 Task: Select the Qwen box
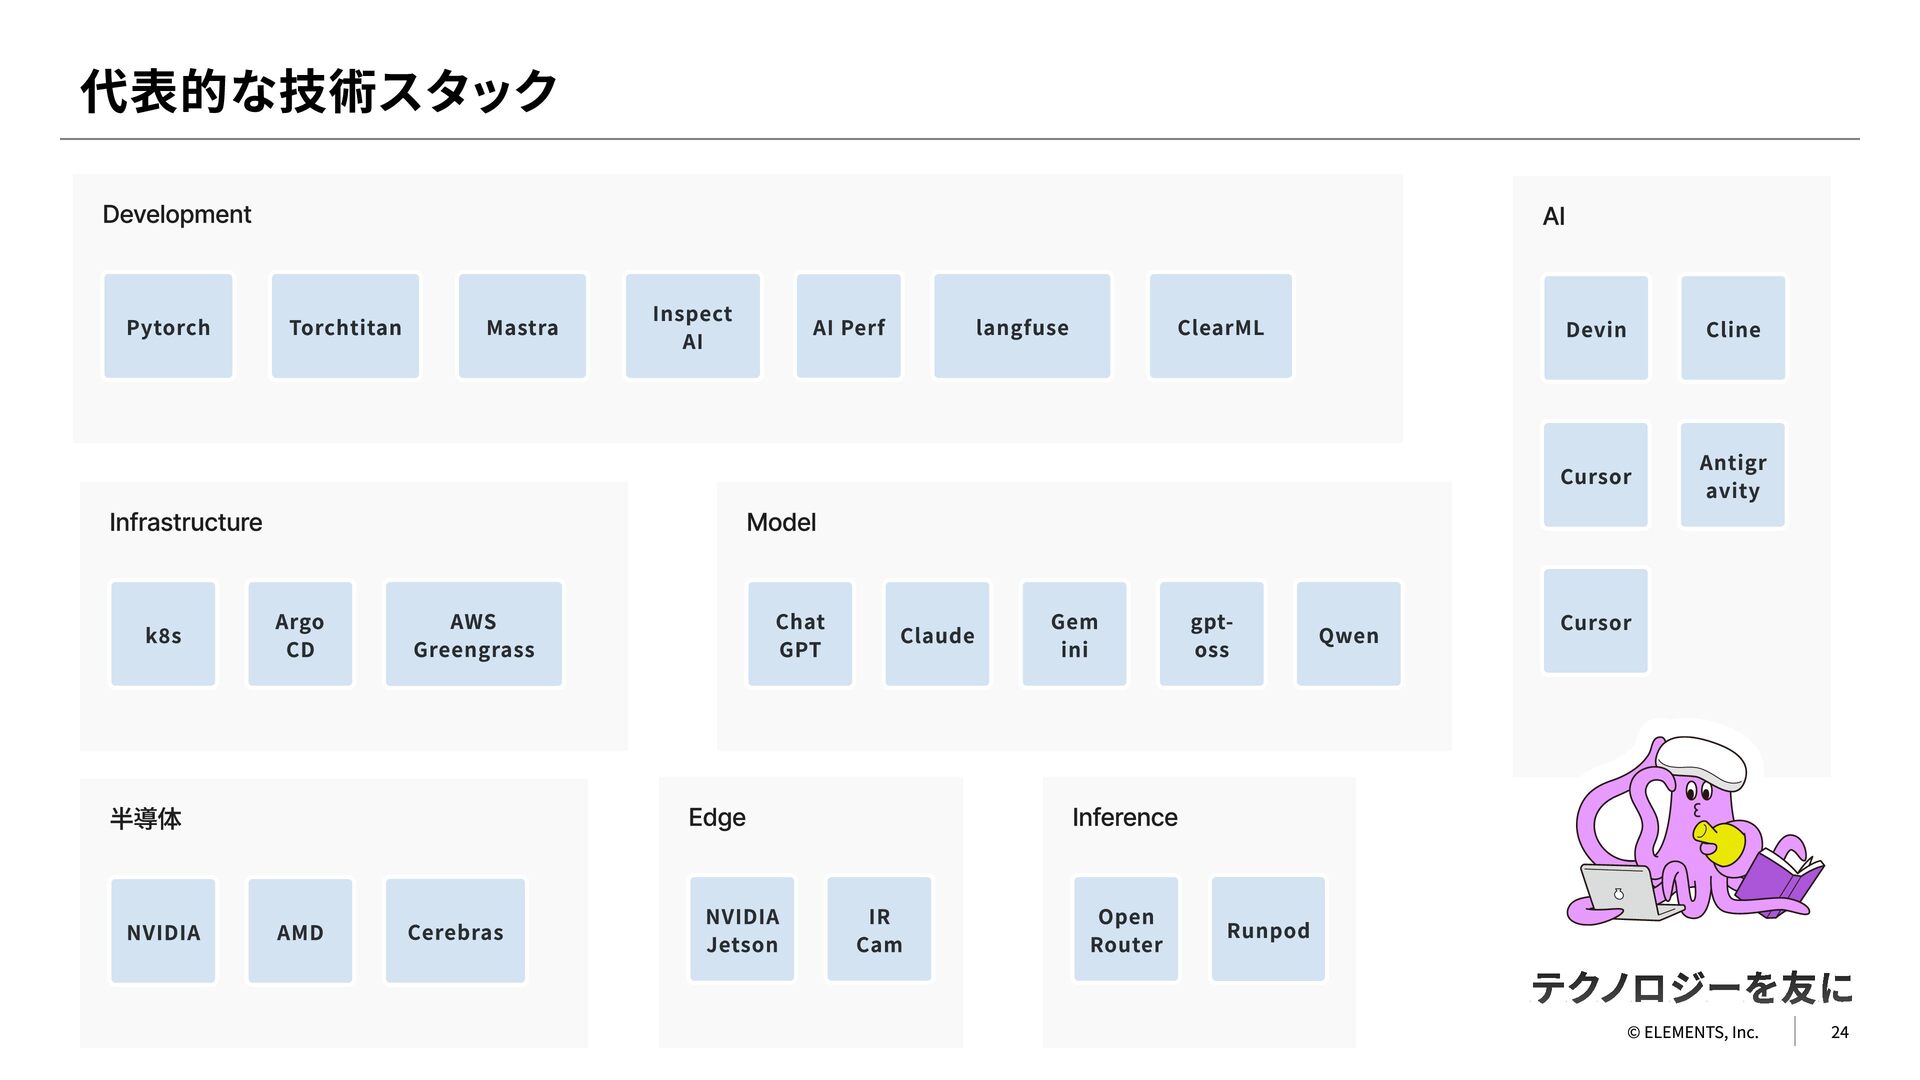1348,635
